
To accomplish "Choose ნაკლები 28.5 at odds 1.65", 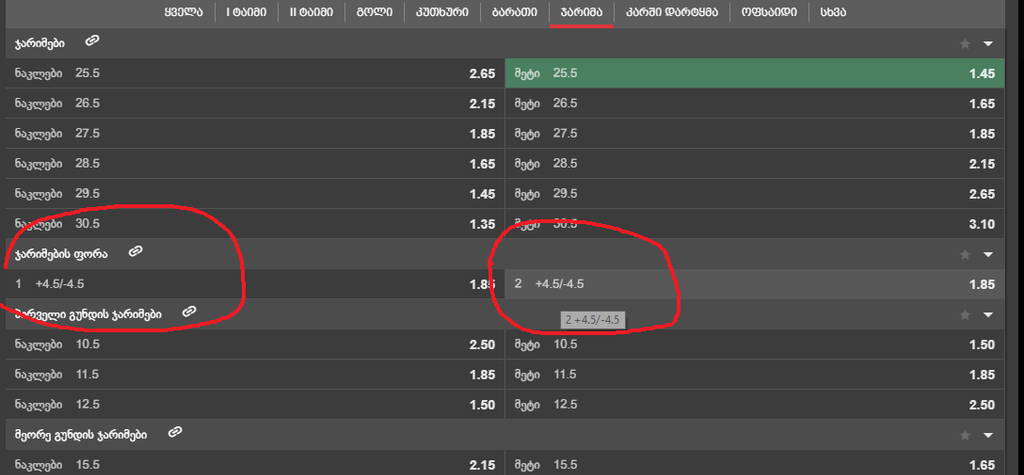I will [x=255, y=163].
